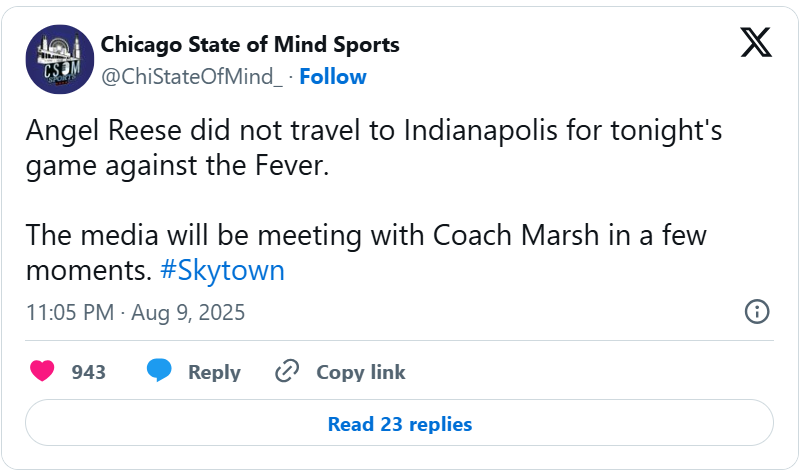Click the date Aug 9, 2025
The width and height of the screenshot is (802, 475).
(188, 312)
